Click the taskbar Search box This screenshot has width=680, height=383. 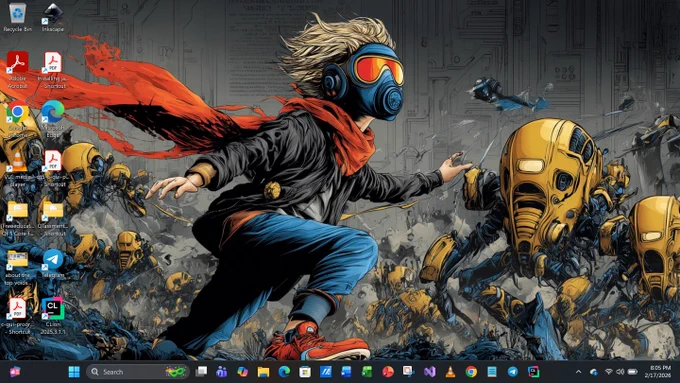[137, 372]
